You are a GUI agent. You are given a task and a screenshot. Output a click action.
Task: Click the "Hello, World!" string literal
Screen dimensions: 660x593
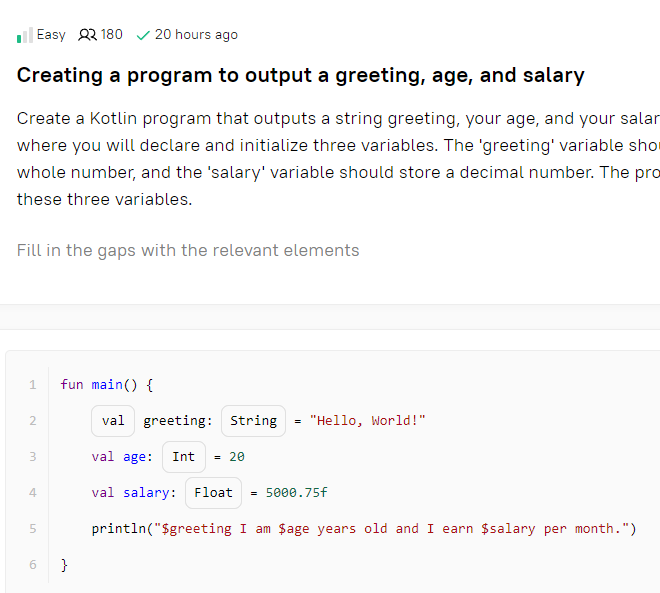tap(367, 421)
